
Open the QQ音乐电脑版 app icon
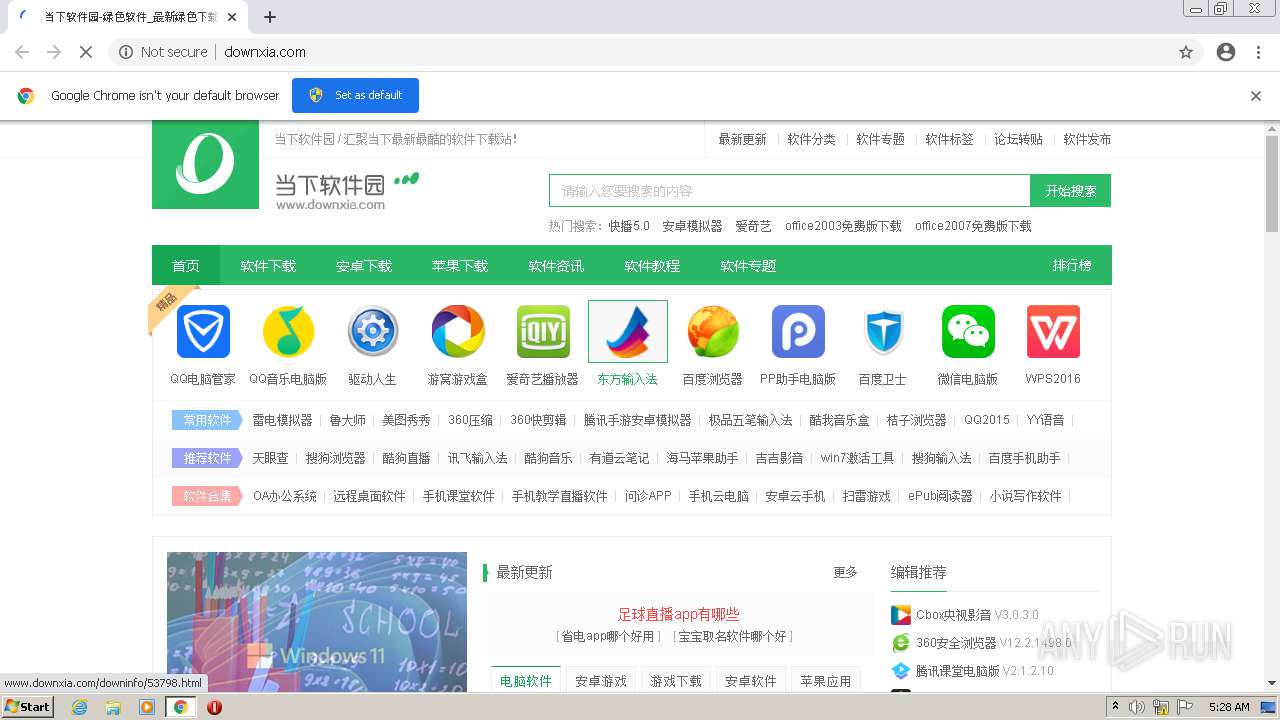(288, 332)
